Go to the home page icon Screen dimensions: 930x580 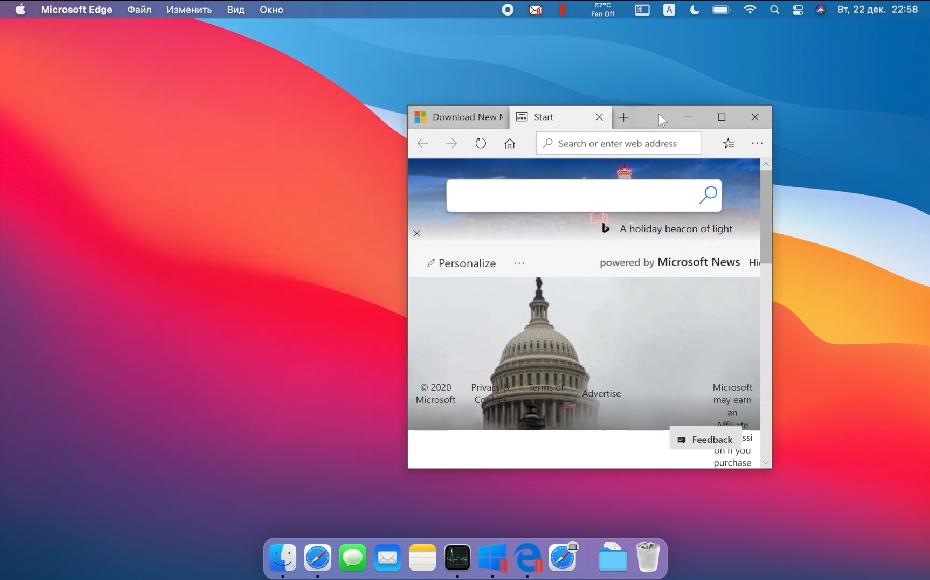point(510,144)
